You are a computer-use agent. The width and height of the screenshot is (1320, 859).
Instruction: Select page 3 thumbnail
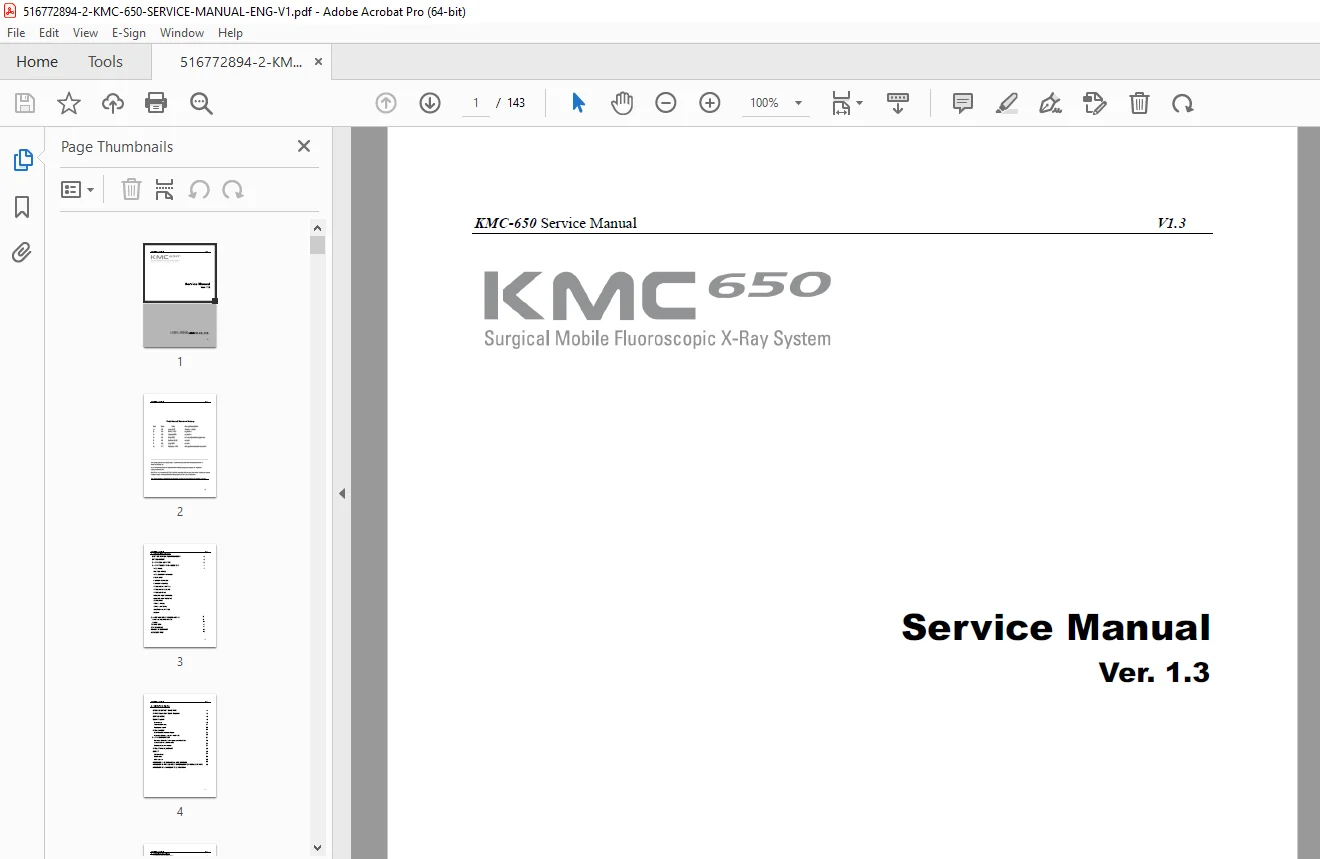point(180,596)
